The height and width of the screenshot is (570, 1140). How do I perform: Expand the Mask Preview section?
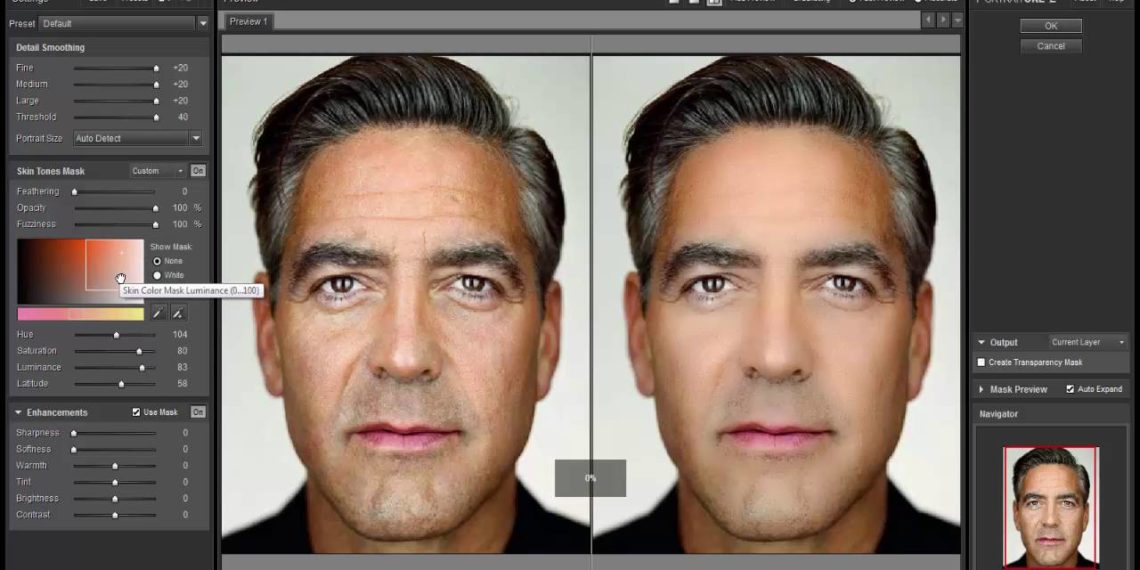tap(982, 390)
